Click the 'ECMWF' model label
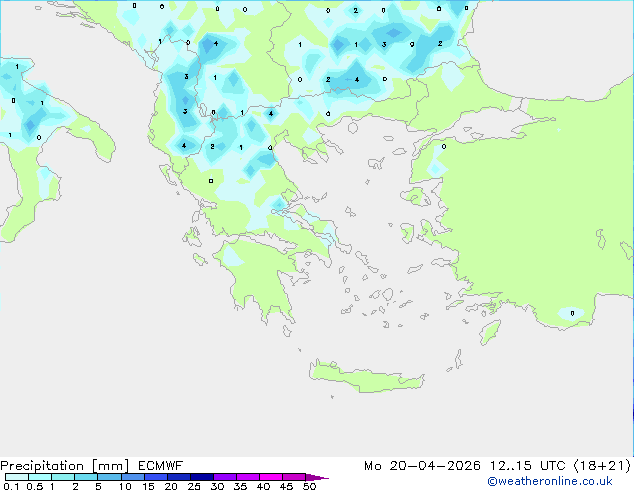The height and width of the screenshot is (490, 634). tap(161, 466)
